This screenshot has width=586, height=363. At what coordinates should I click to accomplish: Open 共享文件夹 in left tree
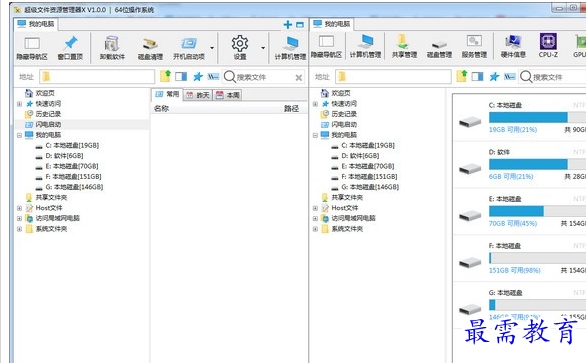(x=46, y=197)
